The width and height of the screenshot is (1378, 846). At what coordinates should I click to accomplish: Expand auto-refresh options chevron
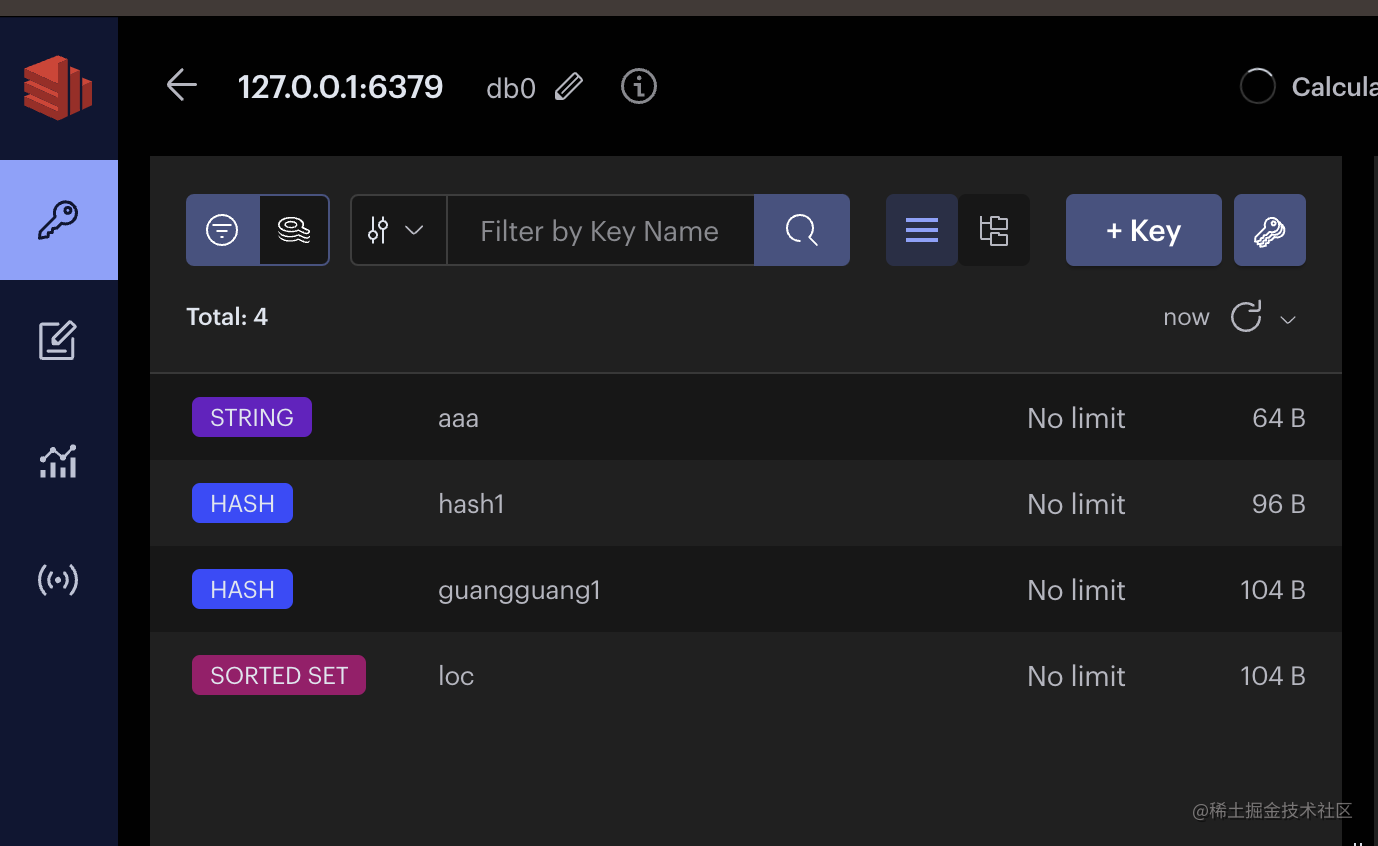pos(1288,319)
